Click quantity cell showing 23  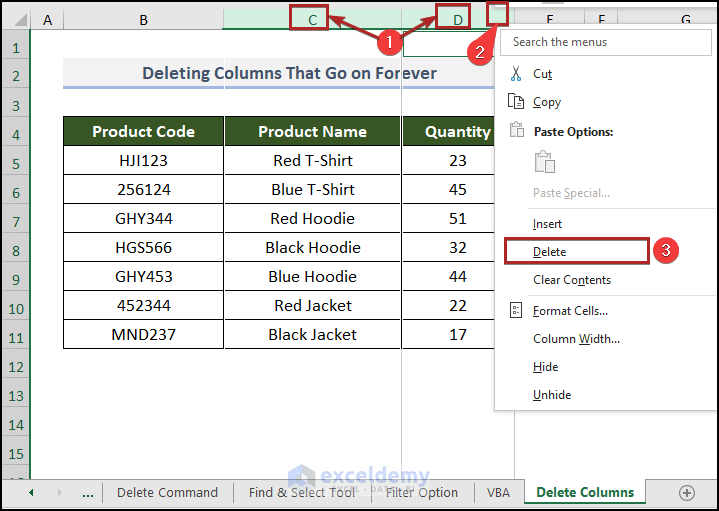click(x=448, y=160)
